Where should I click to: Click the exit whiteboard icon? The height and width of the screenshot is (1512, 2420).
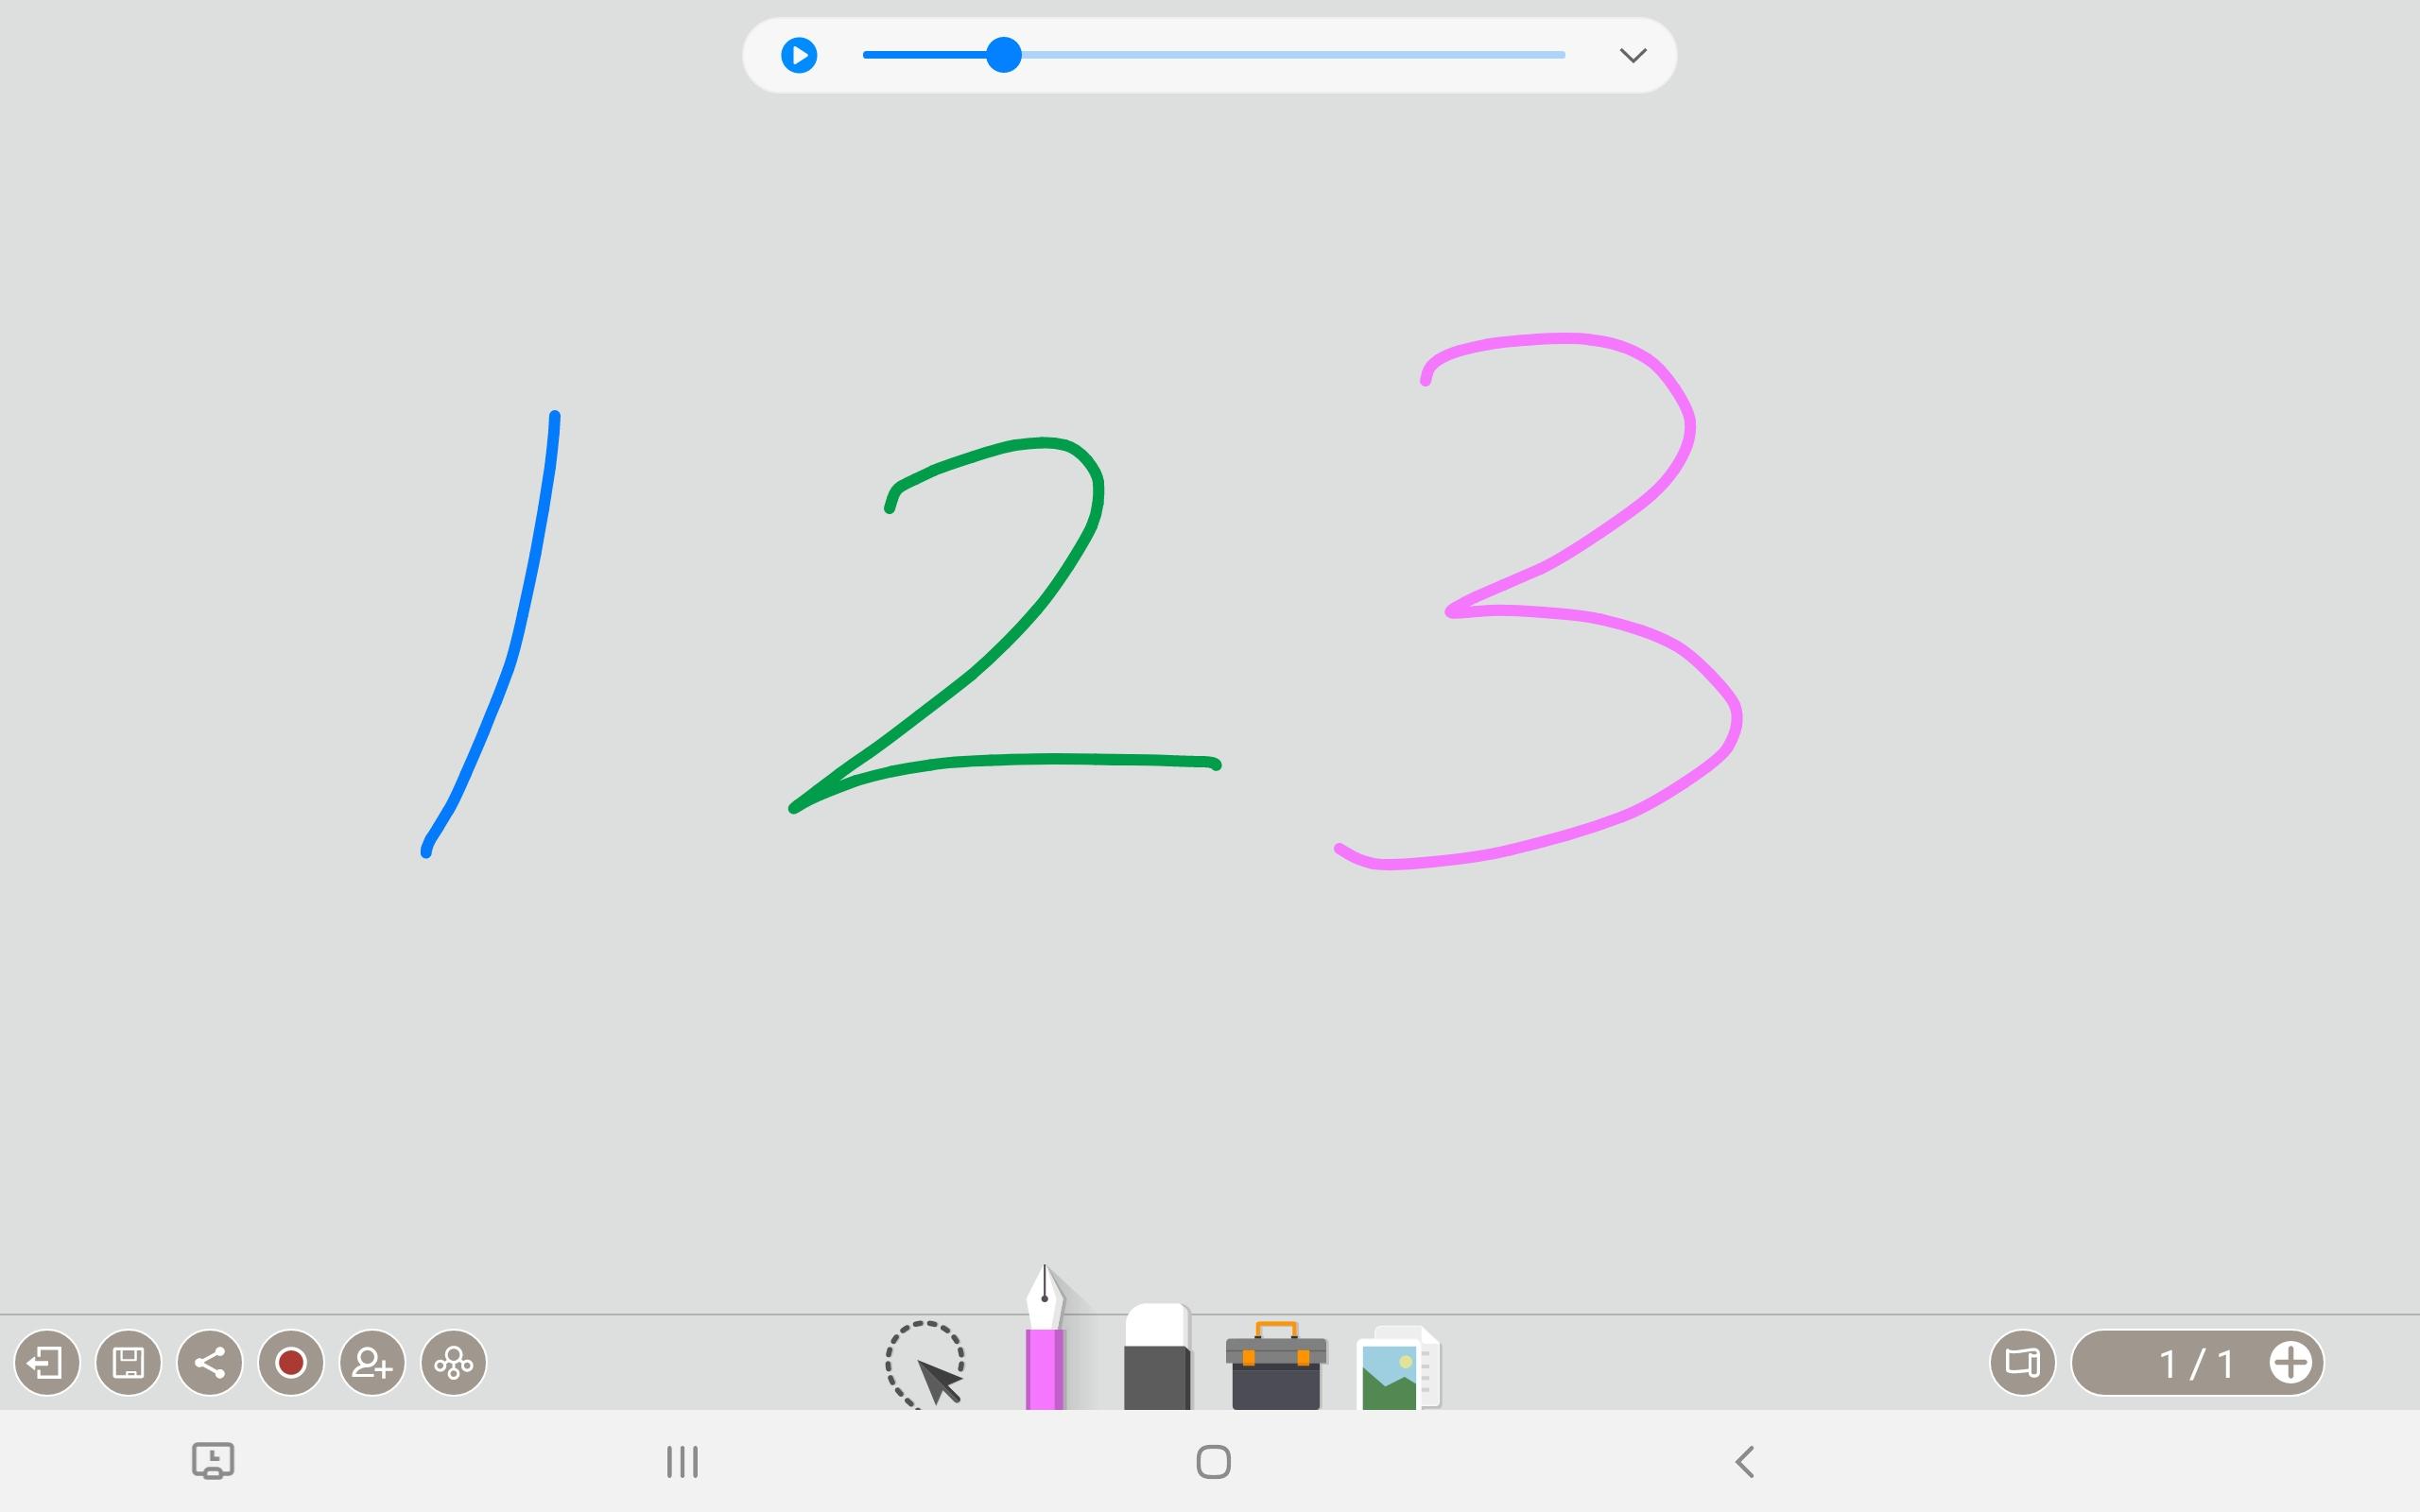(47, 1362)
